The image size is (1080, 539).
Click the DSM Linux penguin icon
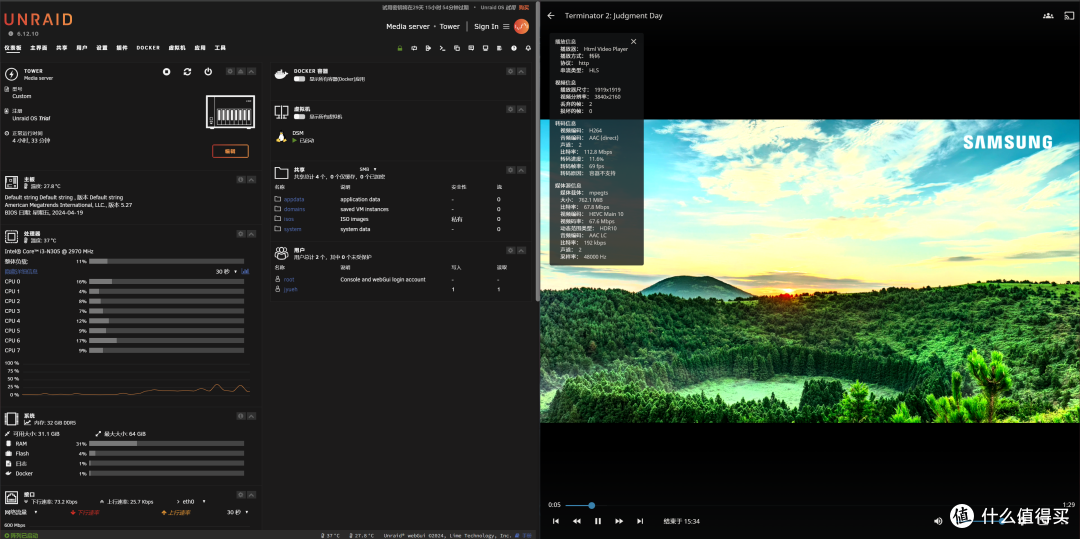tap(281, 137)
